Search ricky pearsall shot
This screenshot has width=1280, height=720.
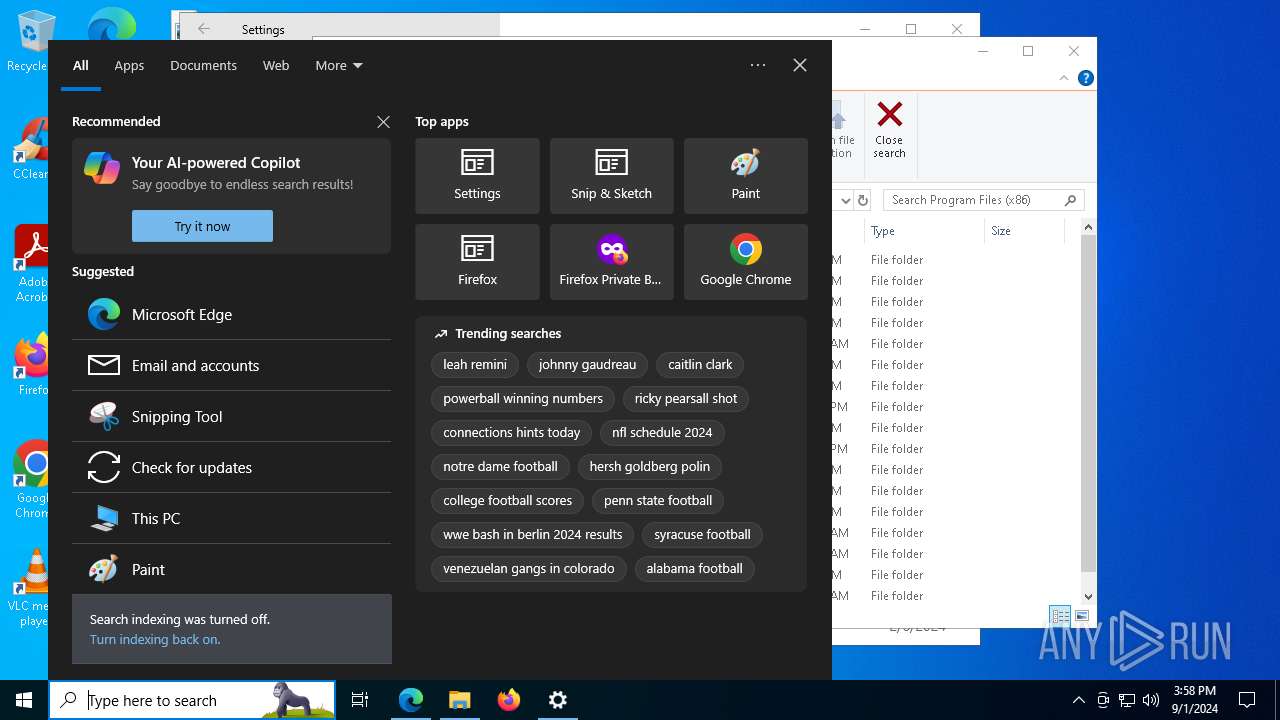[686, 398]
